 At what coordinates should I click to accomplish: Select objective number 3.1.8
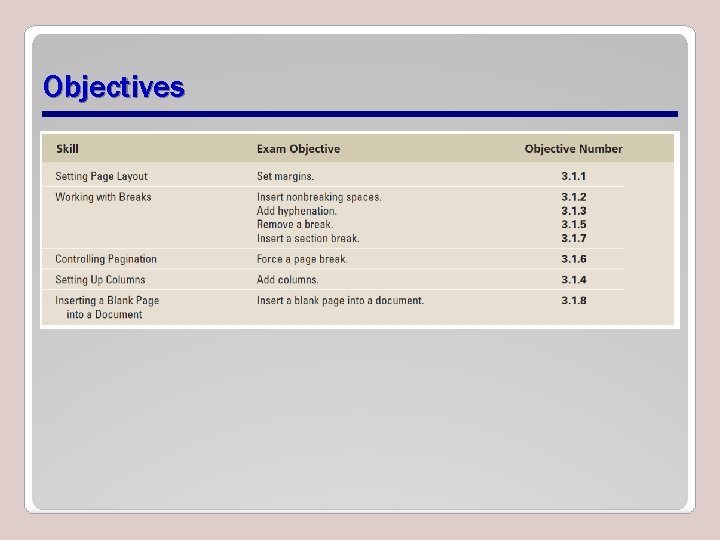[x=574, y=300]
